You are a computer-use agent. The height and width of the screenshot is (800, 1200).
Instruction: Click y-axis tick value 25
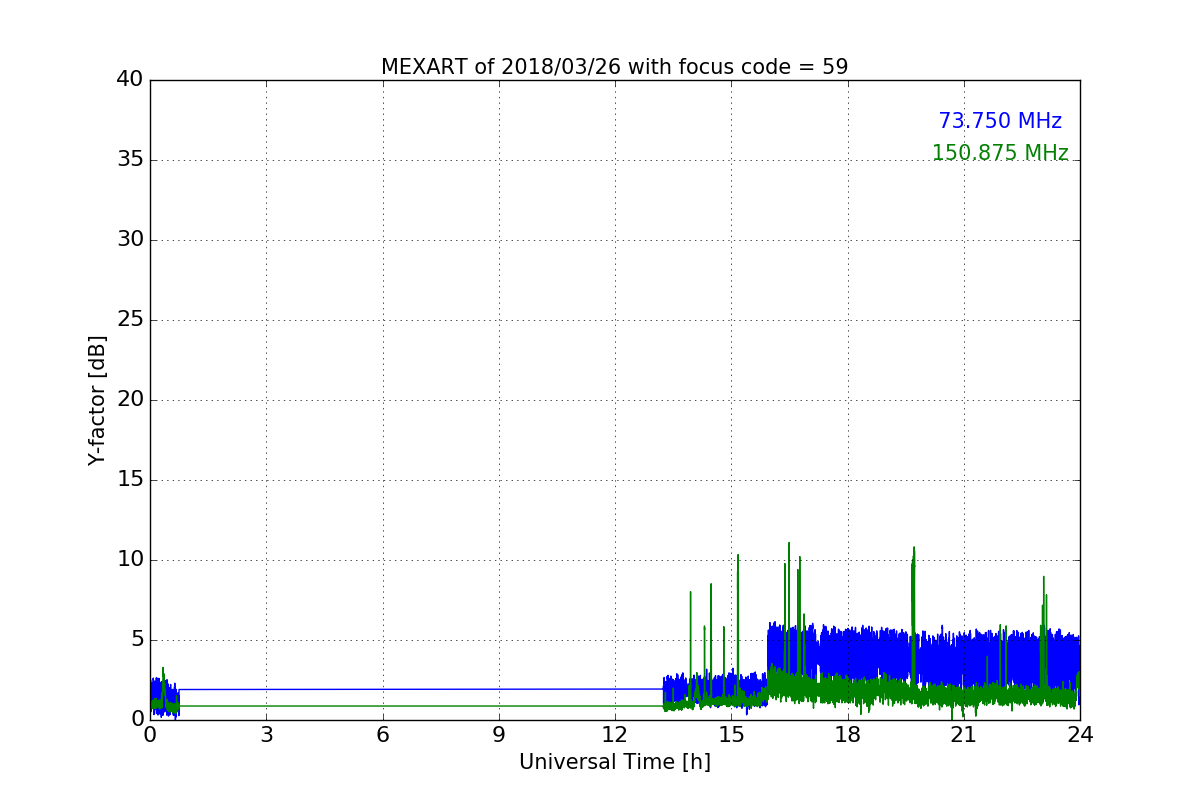click(x=130, y=320)
